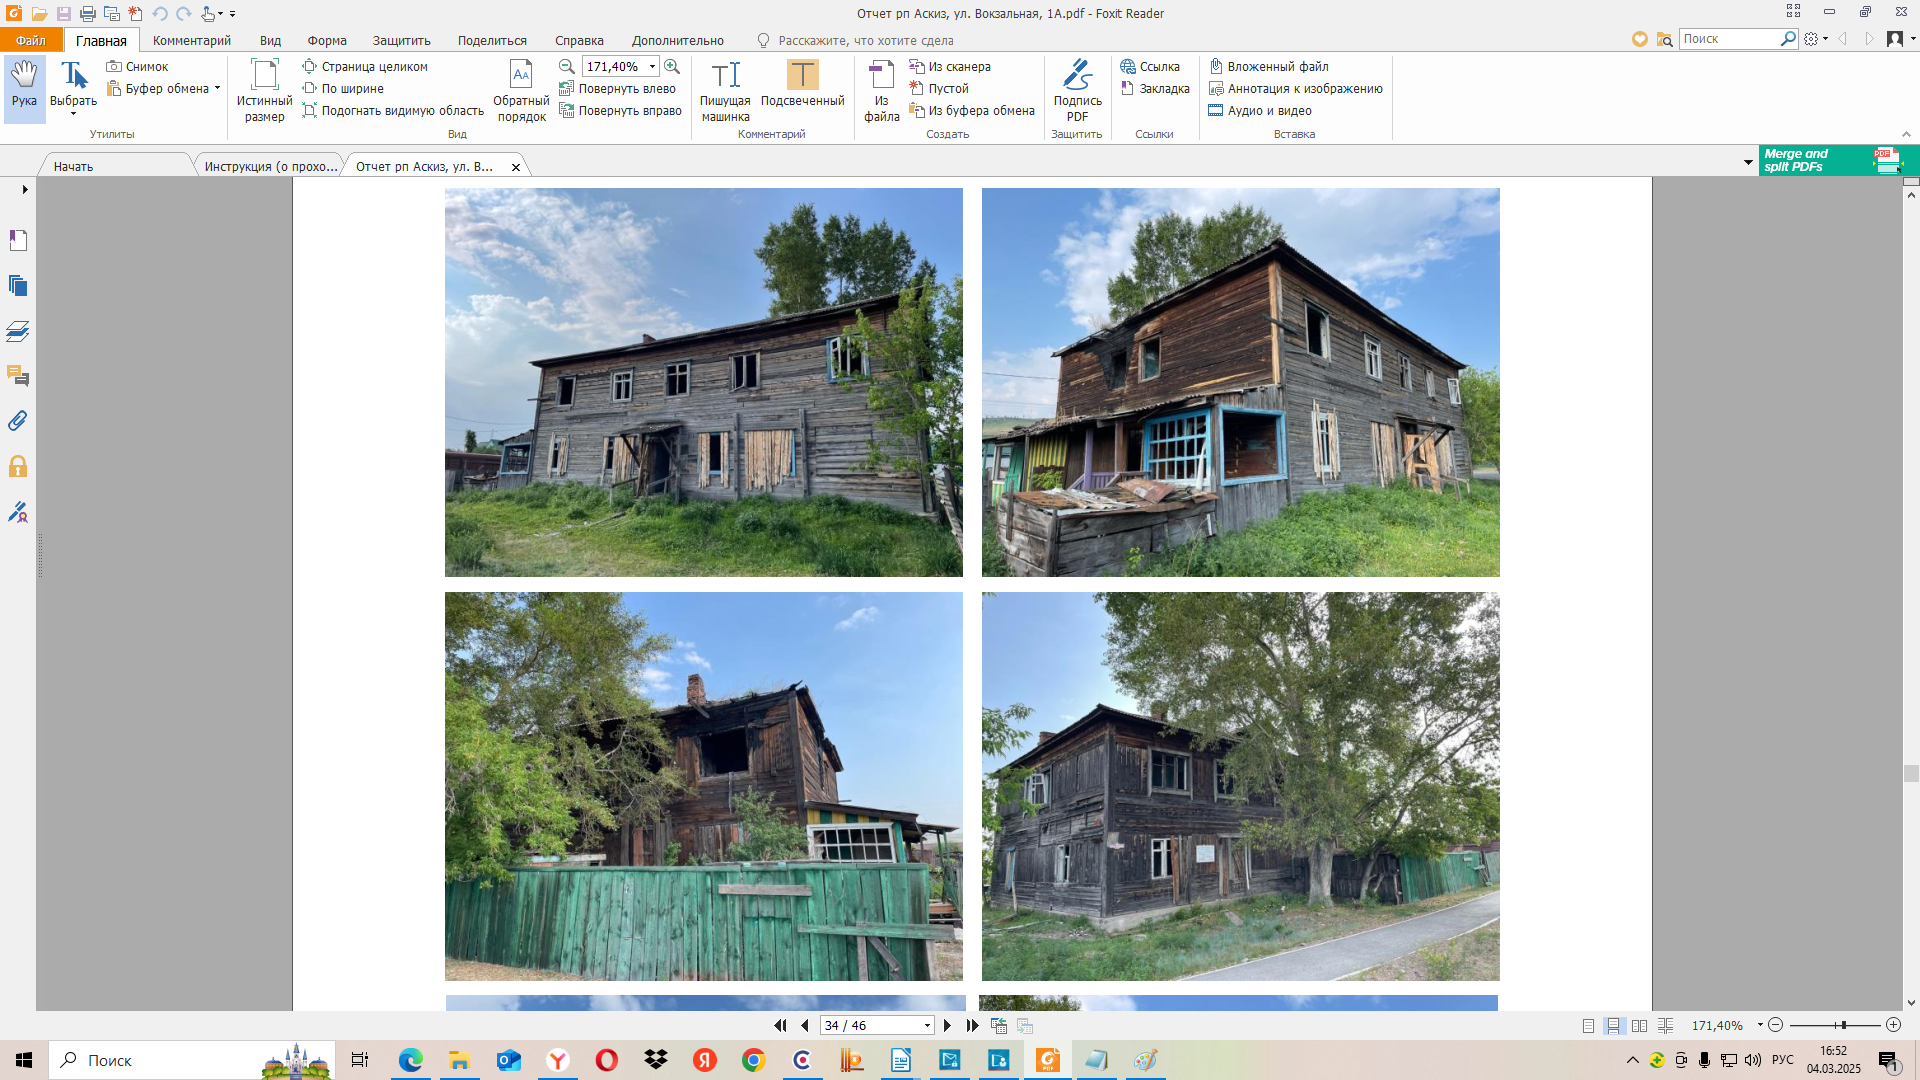The width and height of the screenshot is (1920, 1080).
Task: Switch to the Комментарий ribbon tab
Action: (x=191, y=40)
